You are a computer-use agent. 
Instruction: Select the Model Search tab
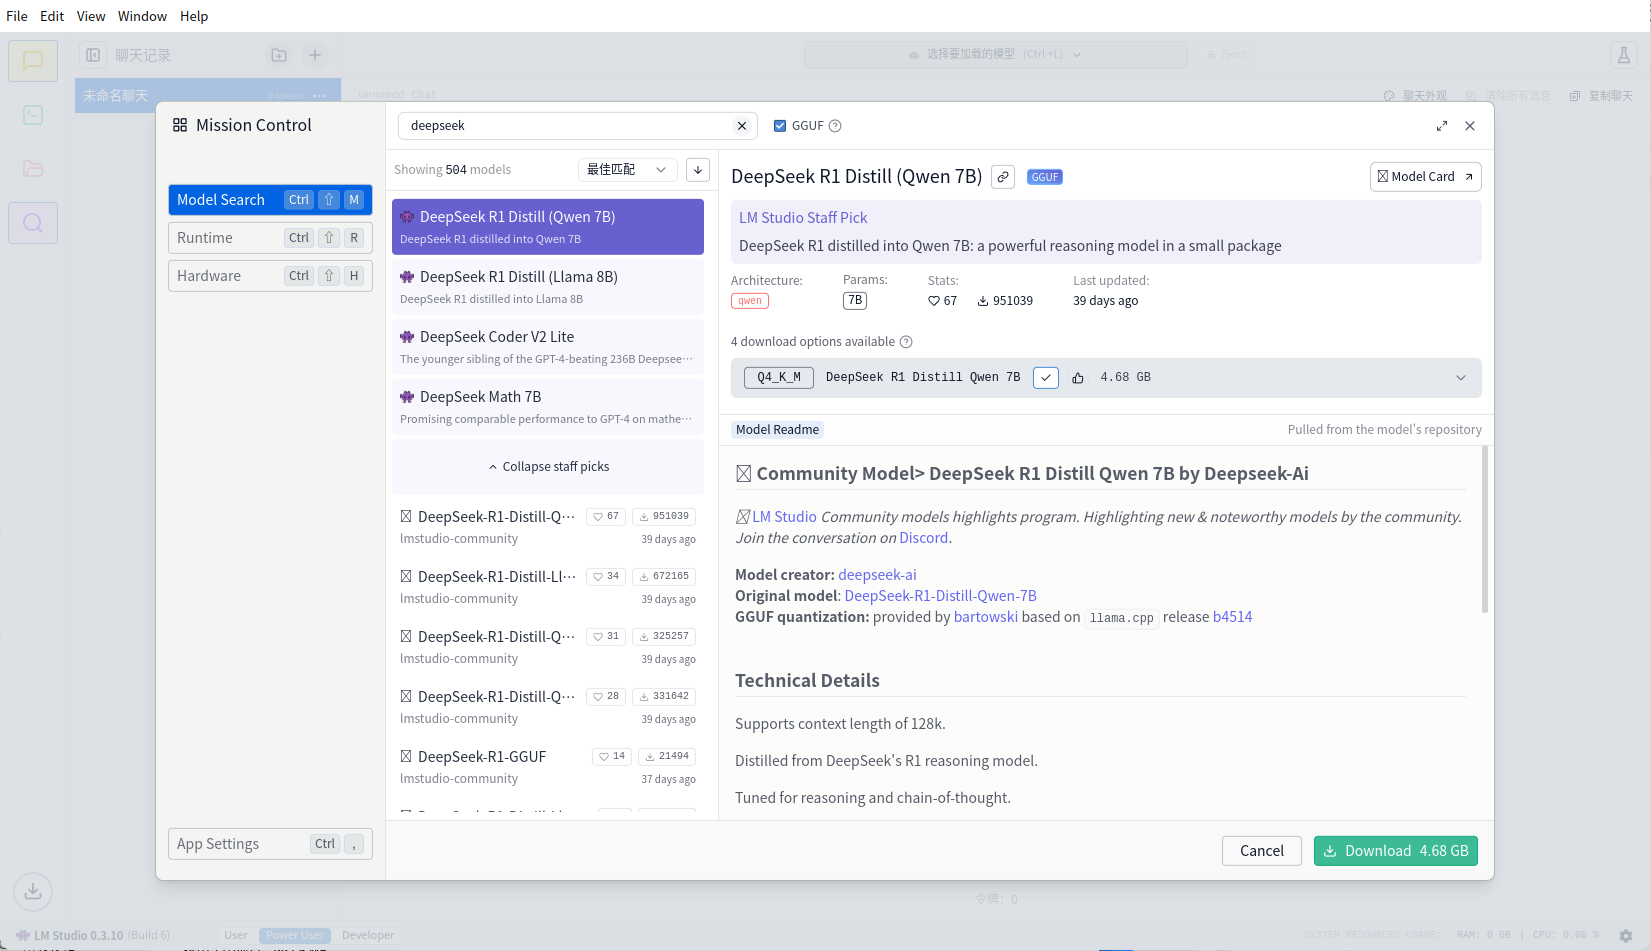pos(270,200)
